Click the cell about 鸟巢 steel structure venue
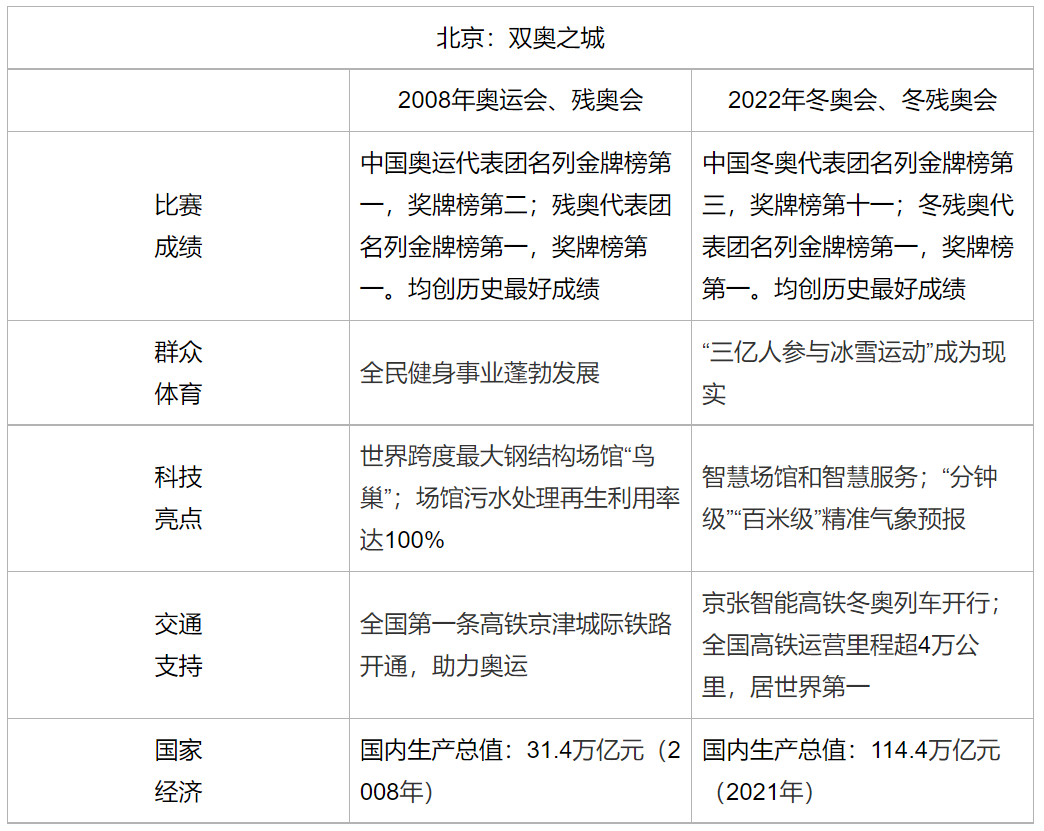 click(520, 498)
